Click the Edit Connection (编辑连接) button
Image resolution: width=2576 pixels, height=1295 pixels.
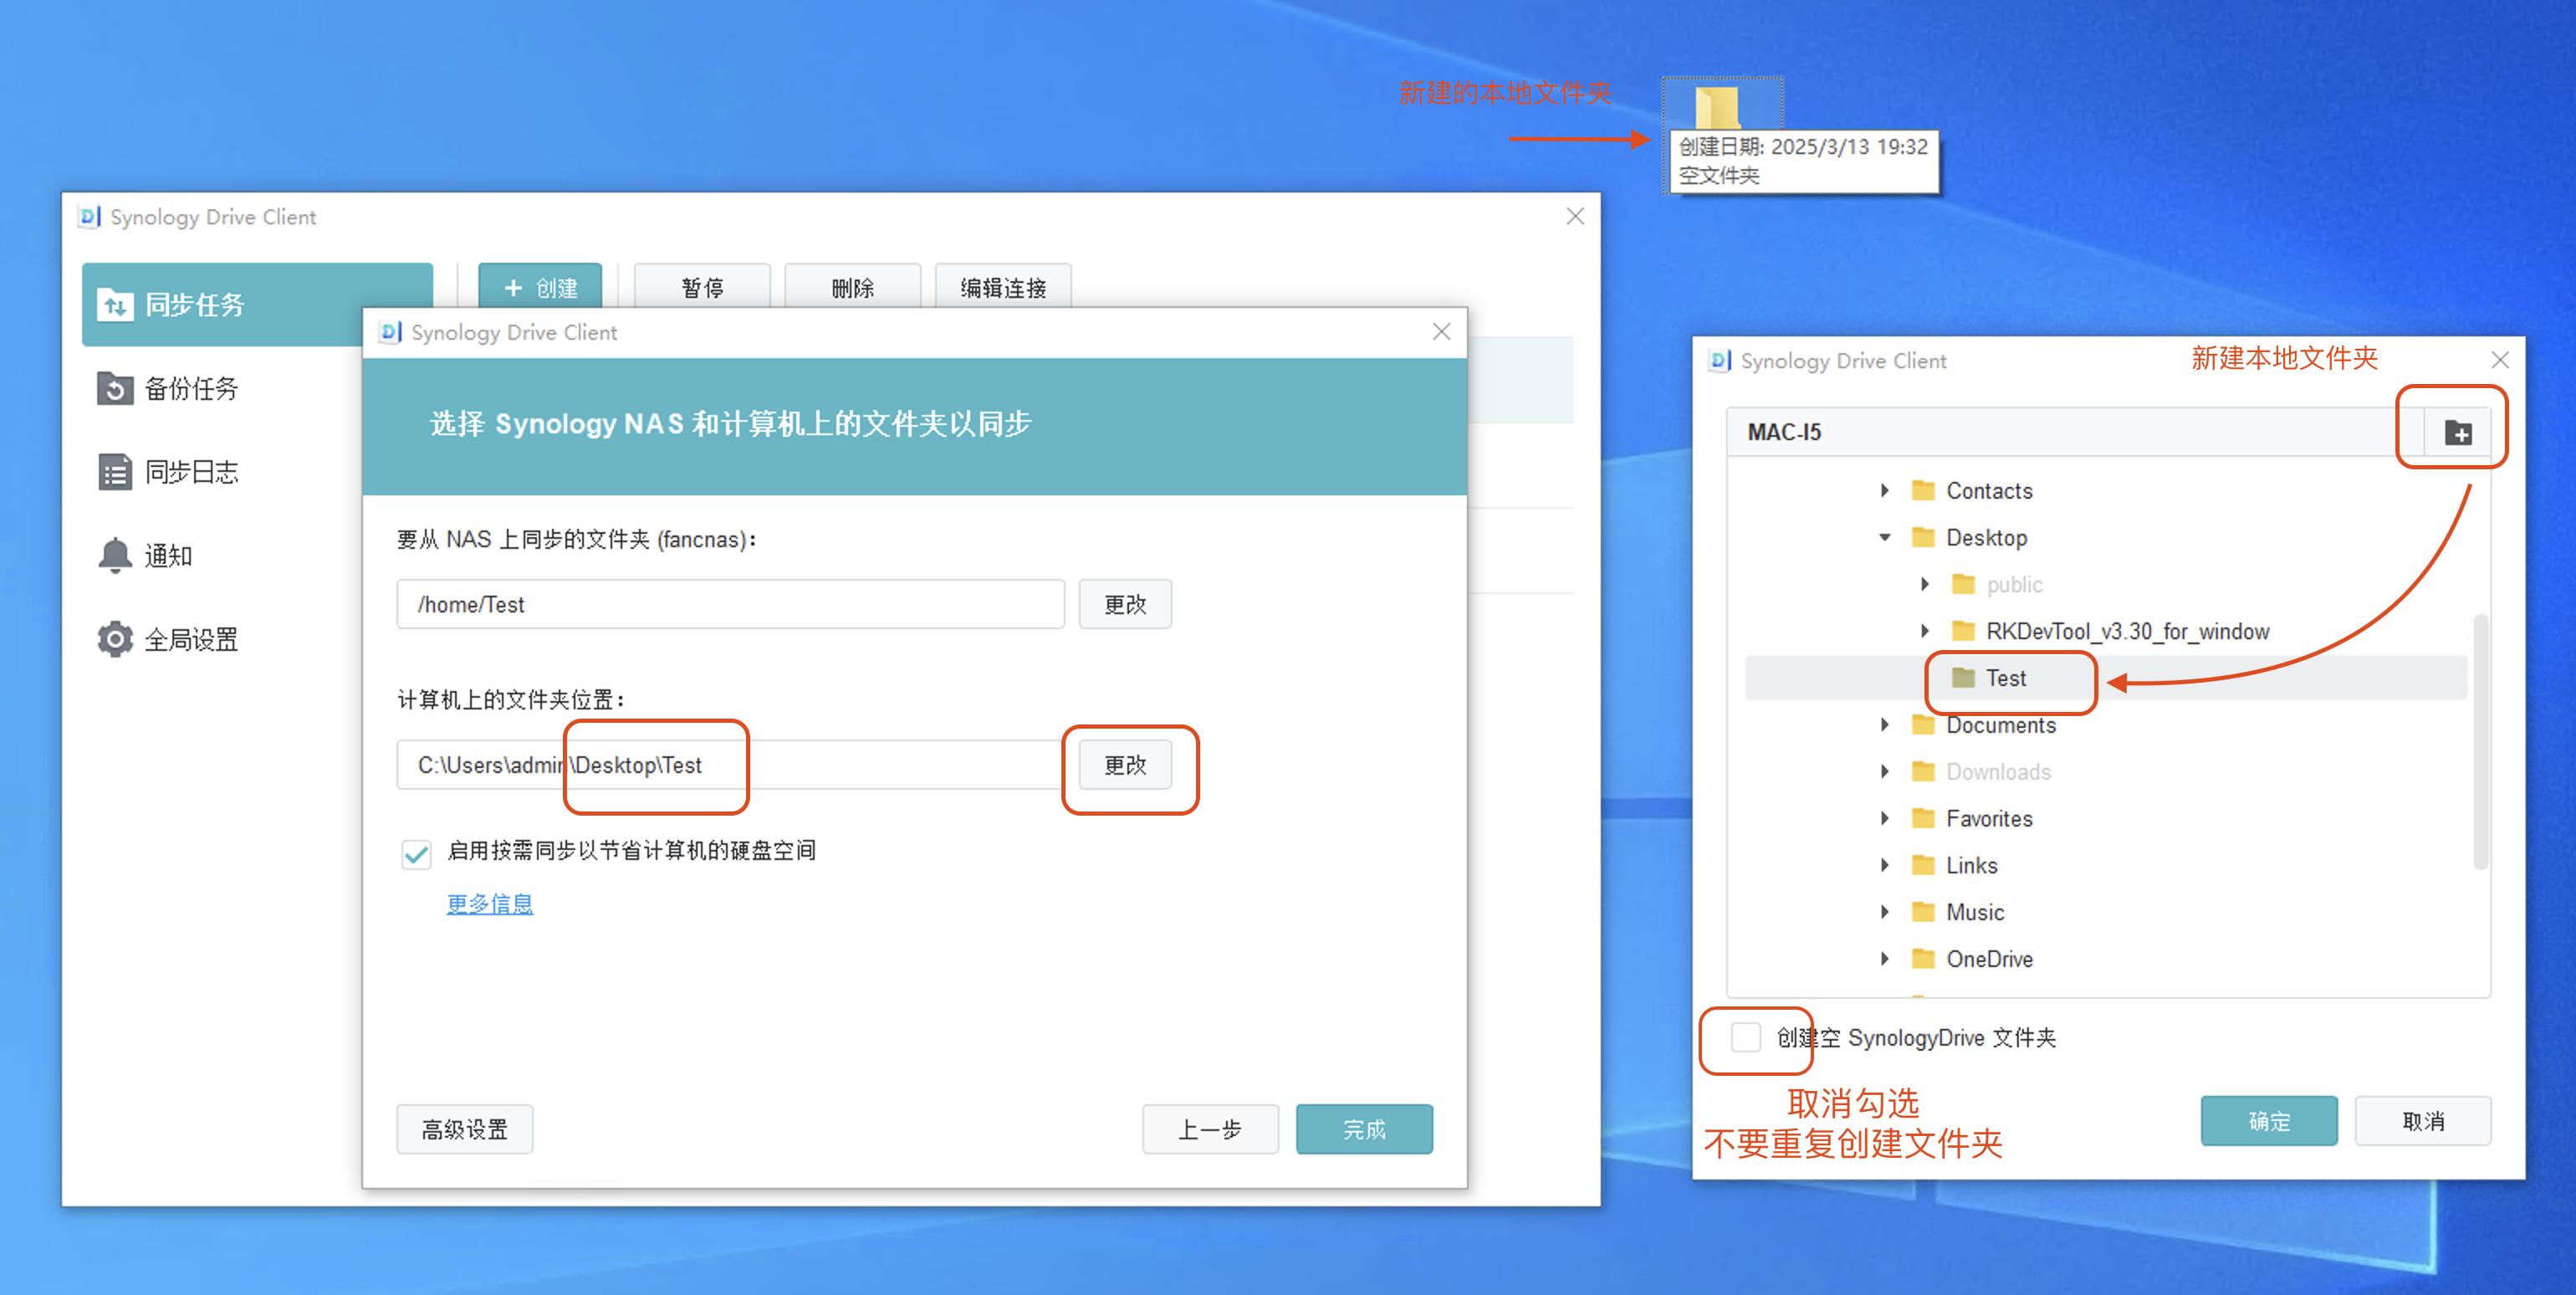click(x=1003, y=287)
